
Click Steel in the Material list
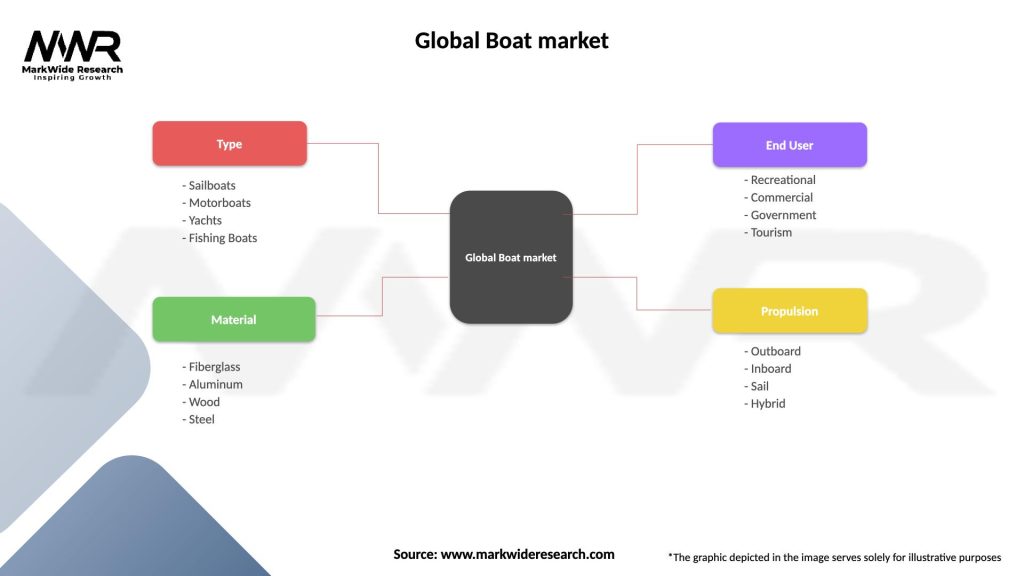(x=201, y=419)
